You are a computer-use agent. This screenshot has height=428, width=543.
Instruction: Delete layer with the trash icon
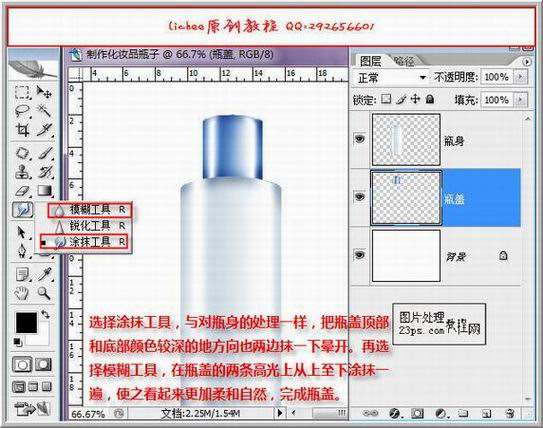[x=509, y=413]
